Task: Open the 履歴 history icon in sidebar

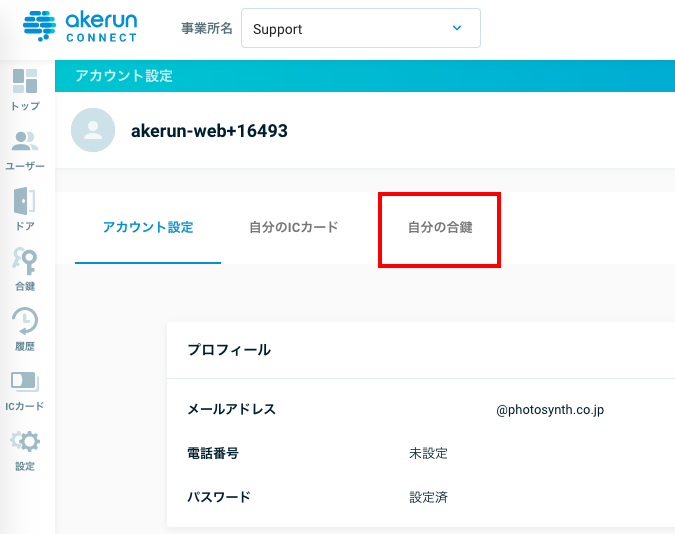Action: 25,321
